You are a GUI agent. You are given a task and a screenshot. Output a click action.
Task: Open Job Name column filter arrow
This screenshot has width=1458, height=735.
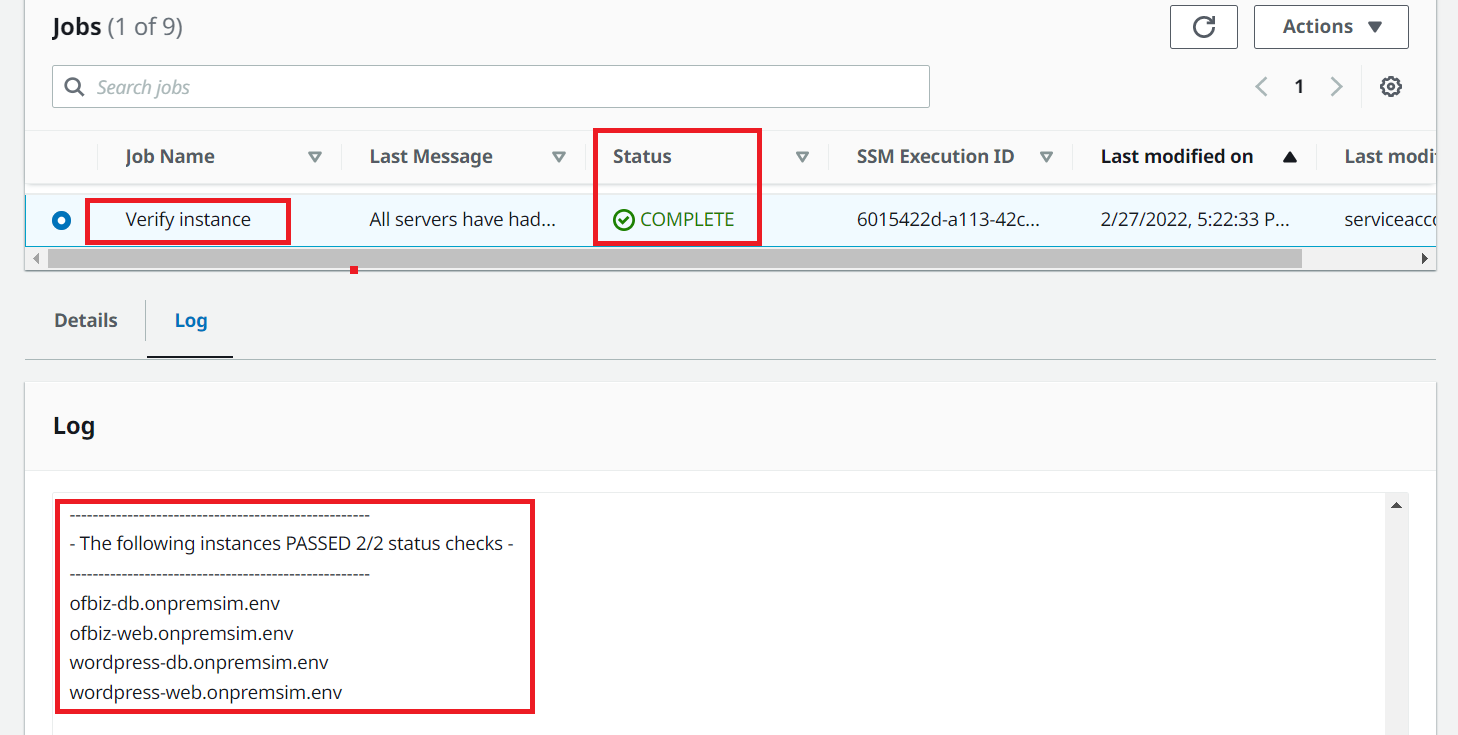[x=315, y=157]
